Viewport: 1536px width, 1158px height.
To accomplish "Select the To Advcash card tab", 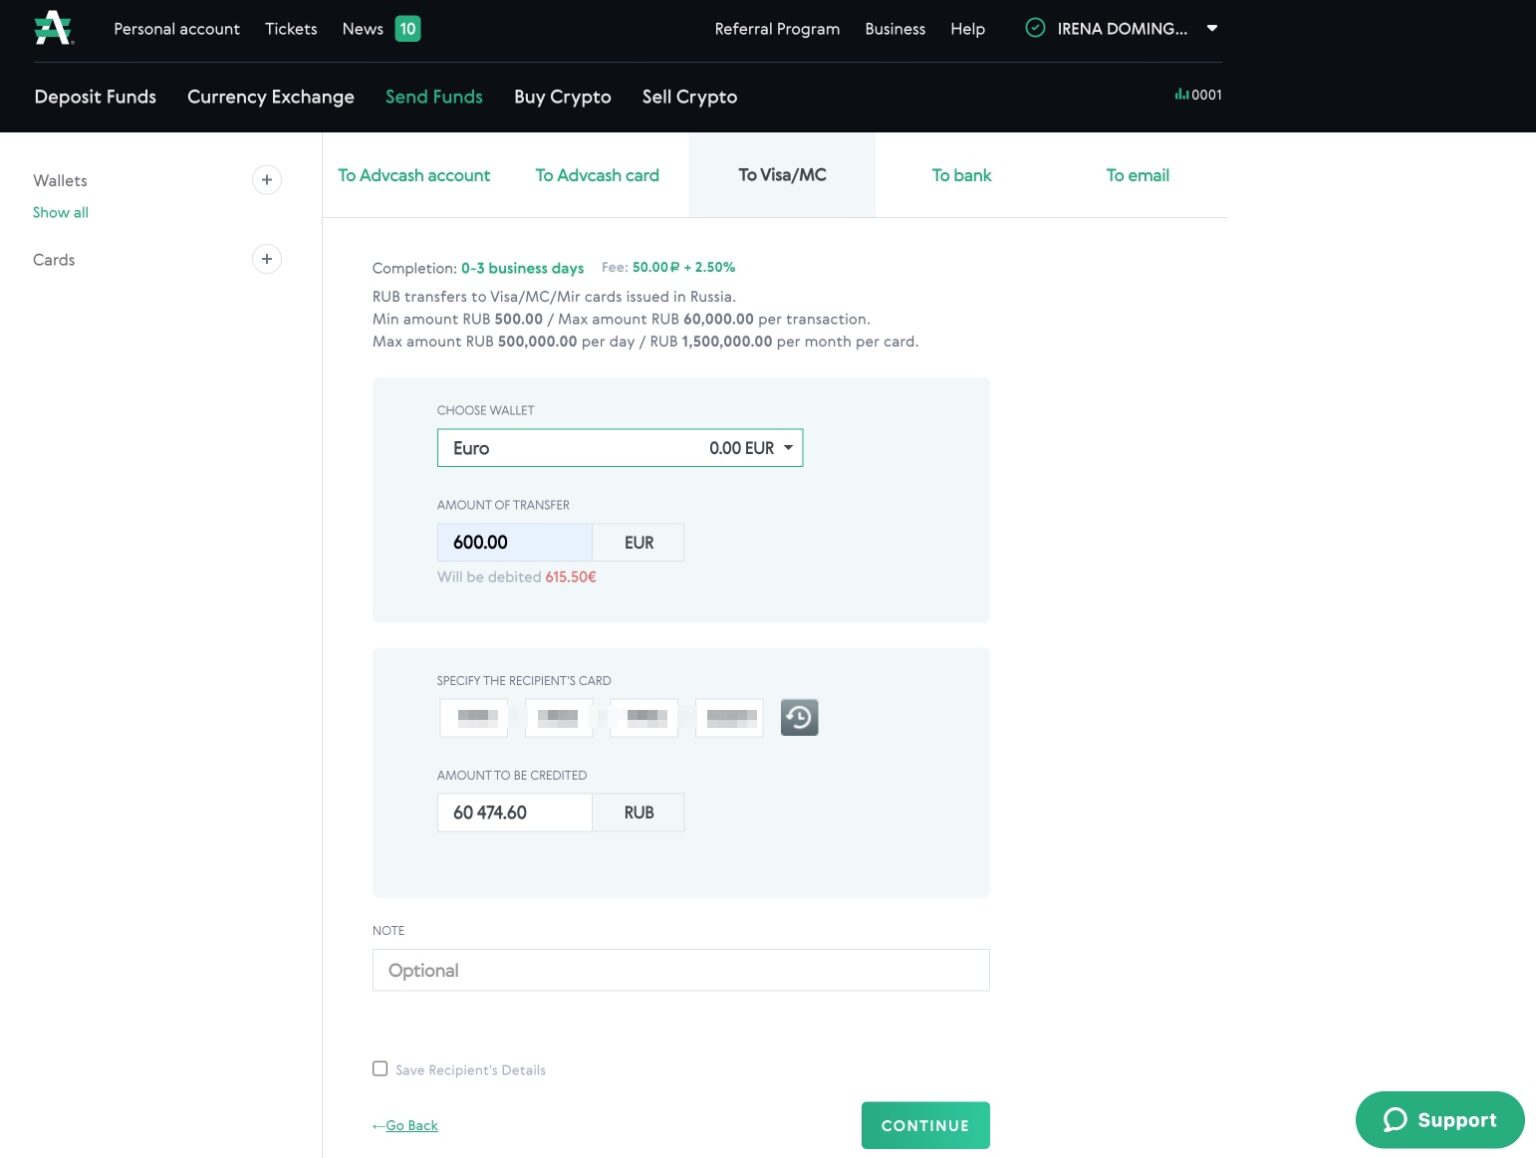I will [x=597, y=175].
